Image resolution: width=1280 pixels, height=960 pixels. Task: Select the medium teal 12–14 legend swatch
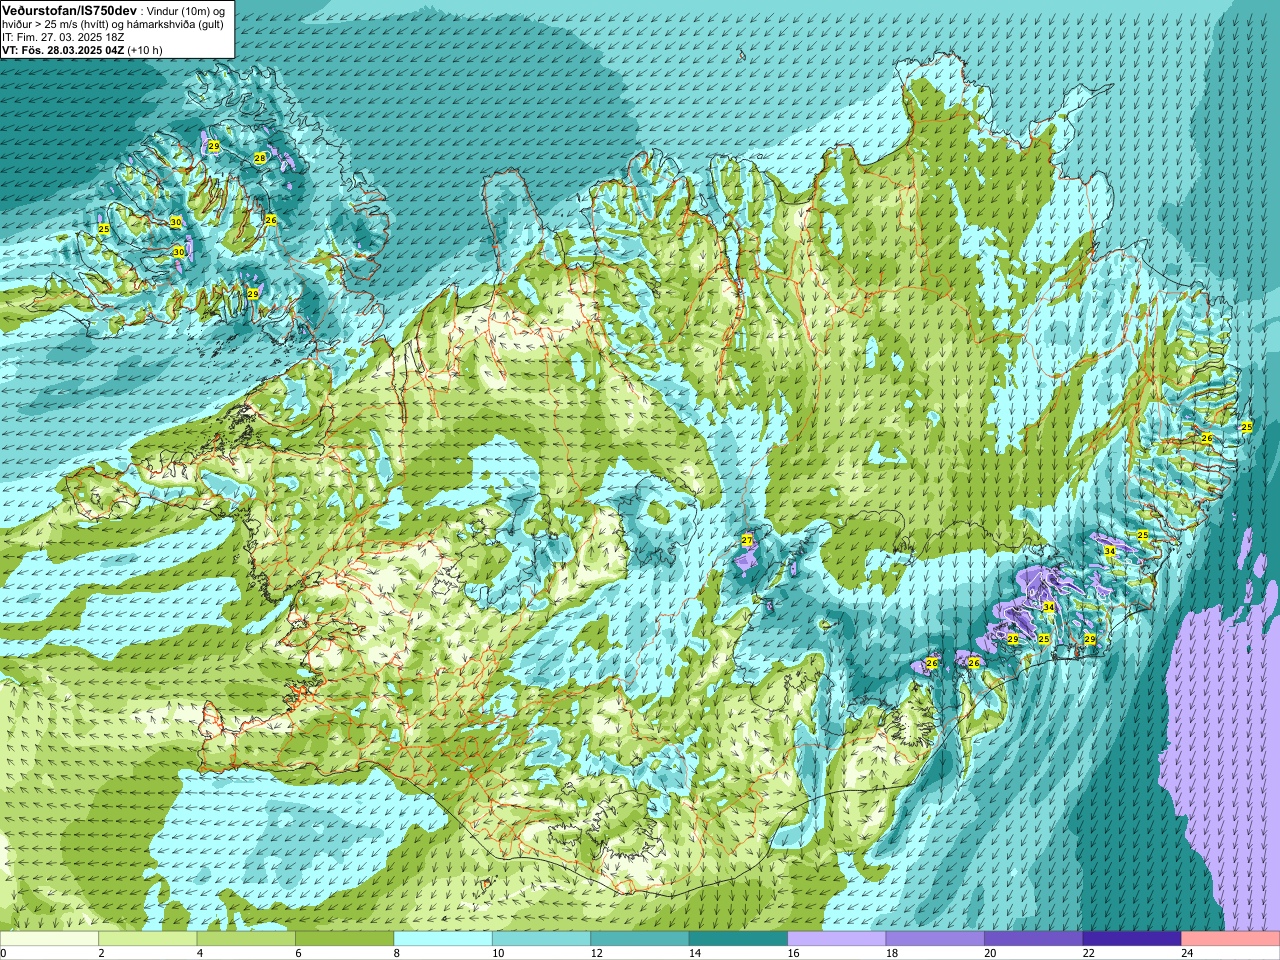[640, 939]
